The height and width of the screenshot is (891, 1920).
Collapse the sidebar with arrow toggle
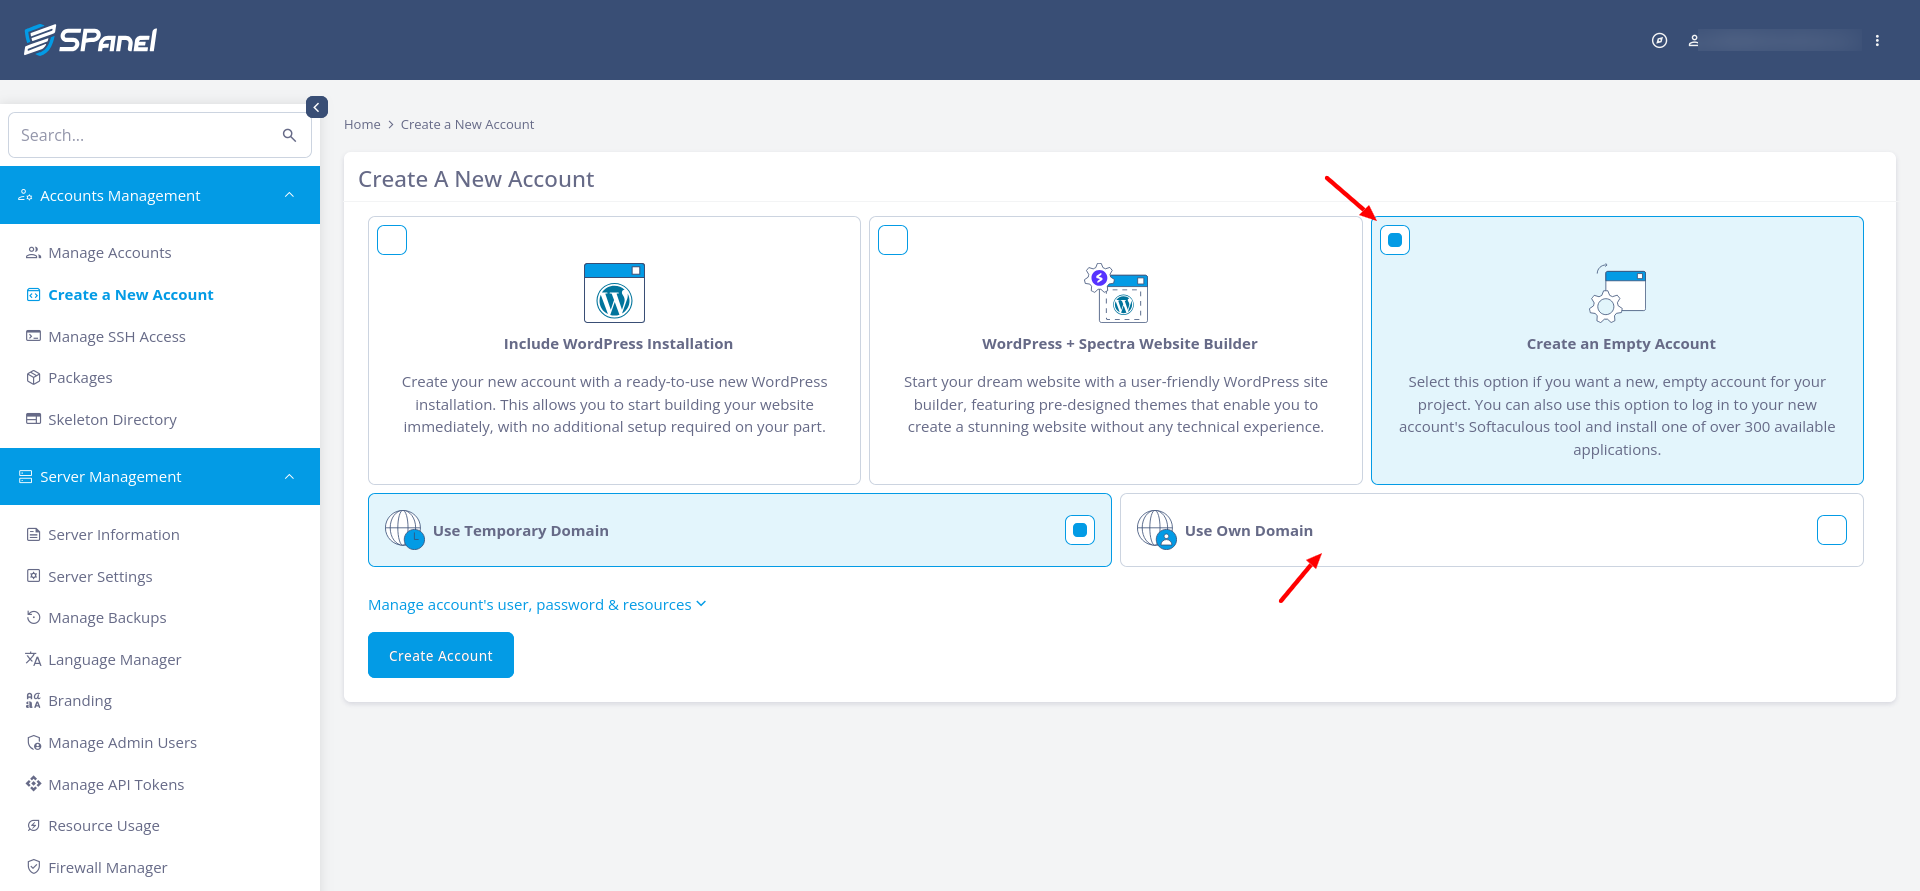[x=317, y=107]
